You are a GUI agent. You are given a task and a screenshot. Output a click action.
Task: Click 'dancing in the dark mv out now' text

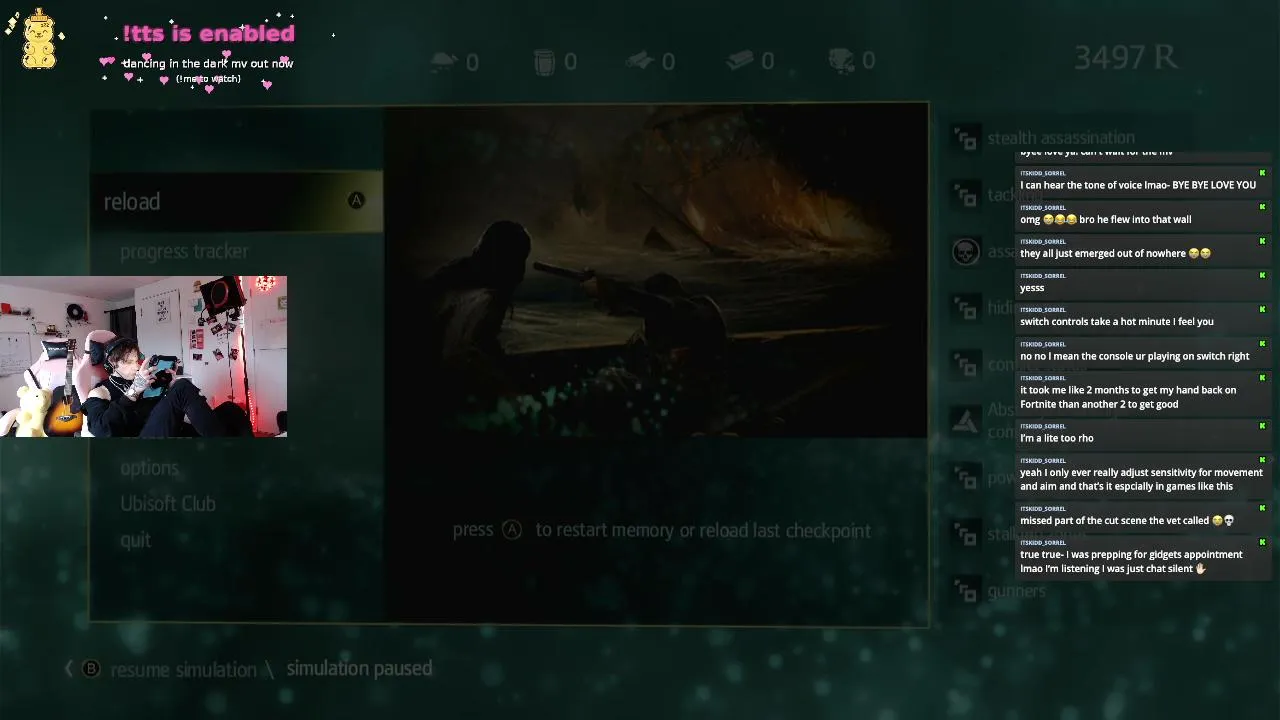tap(208, 63)
